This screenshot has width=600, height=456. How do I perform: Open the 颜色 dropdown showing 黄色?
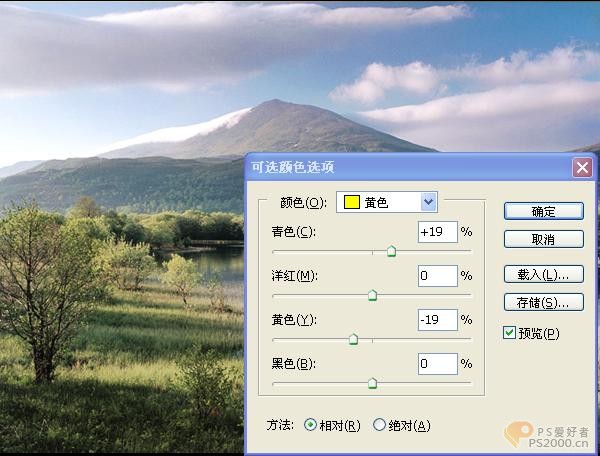(x=387, y=202)
